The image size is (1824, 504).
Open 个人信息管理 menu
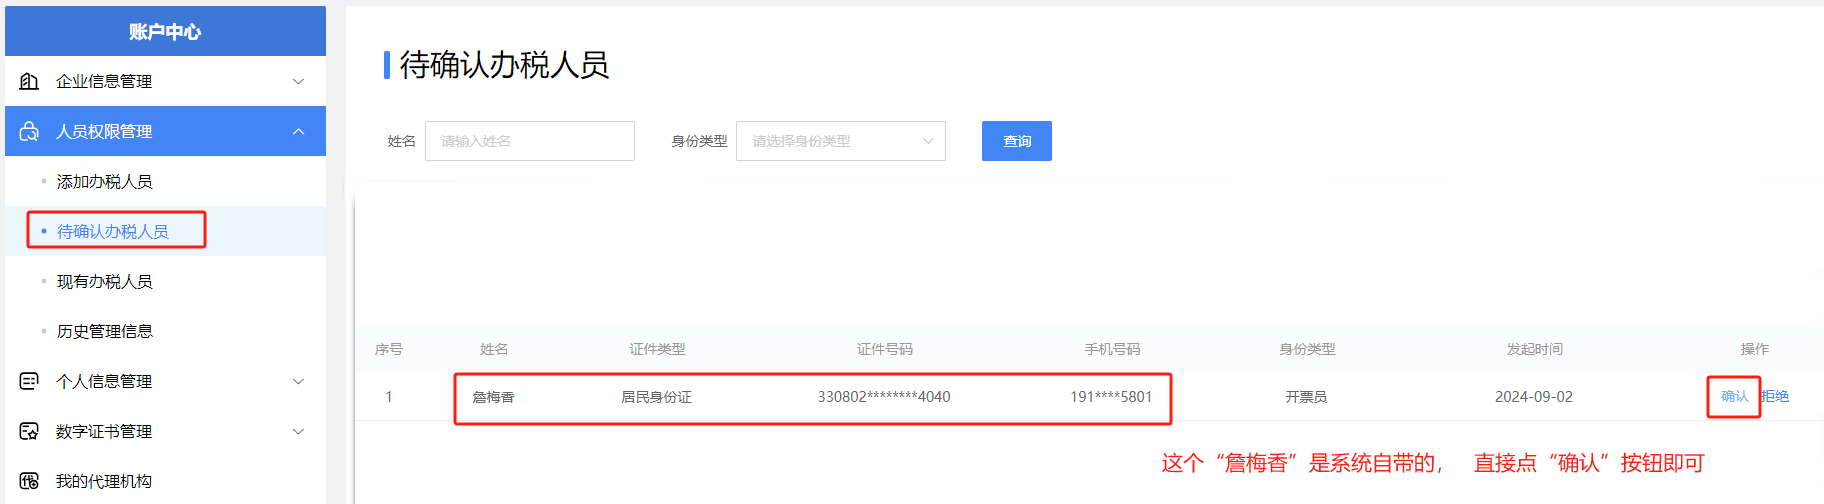165,381
